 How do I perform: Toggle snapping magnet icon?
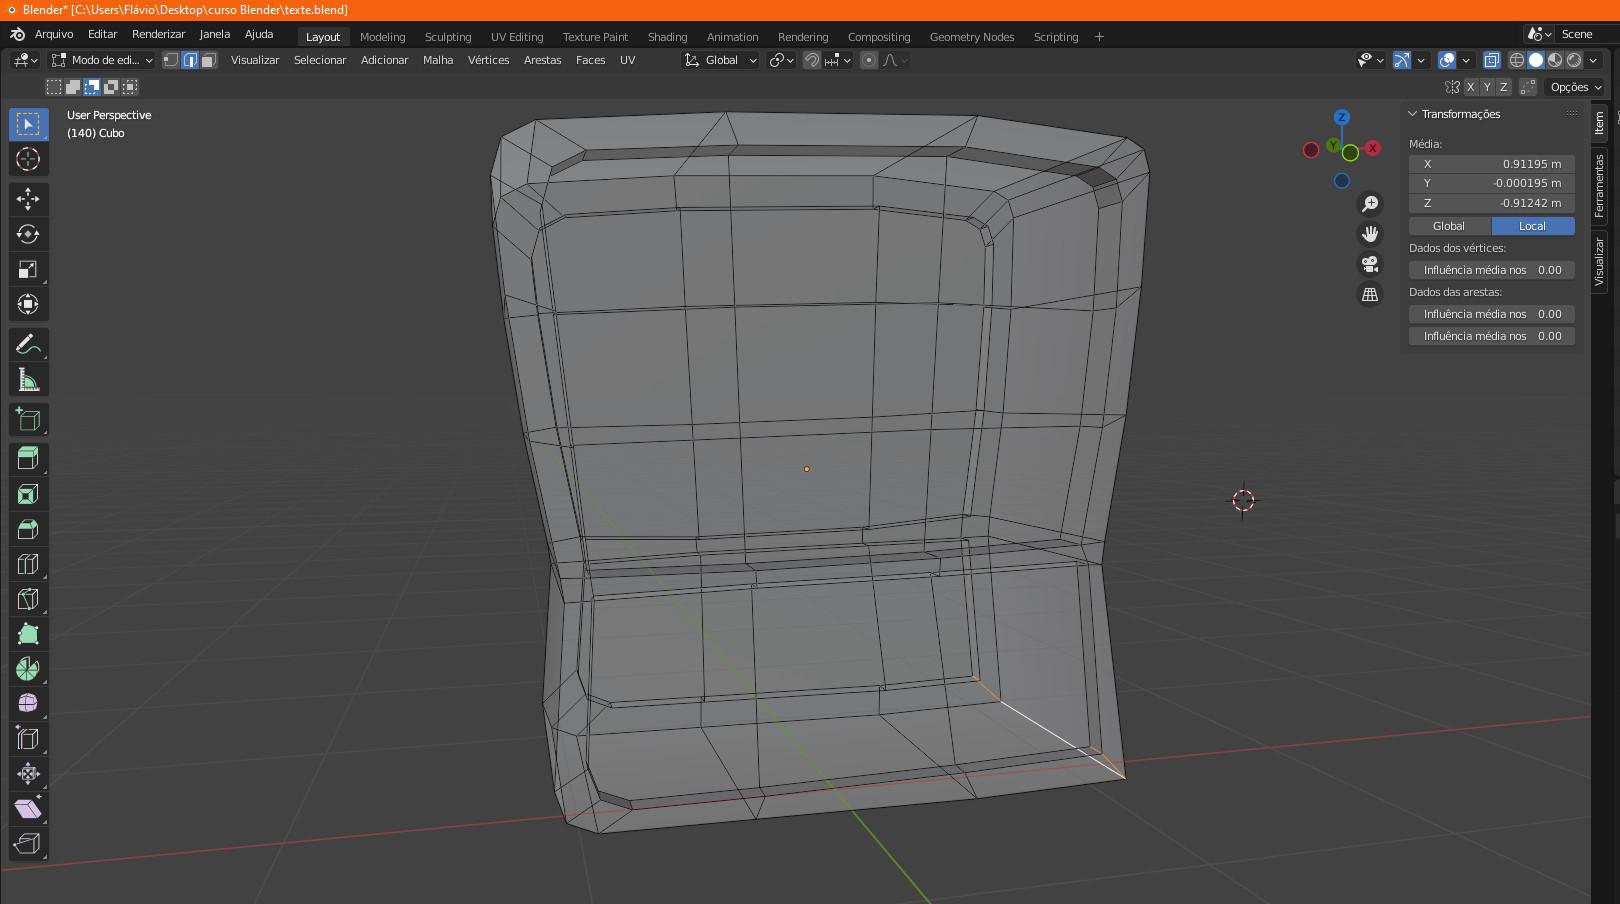tap(812, 60)
